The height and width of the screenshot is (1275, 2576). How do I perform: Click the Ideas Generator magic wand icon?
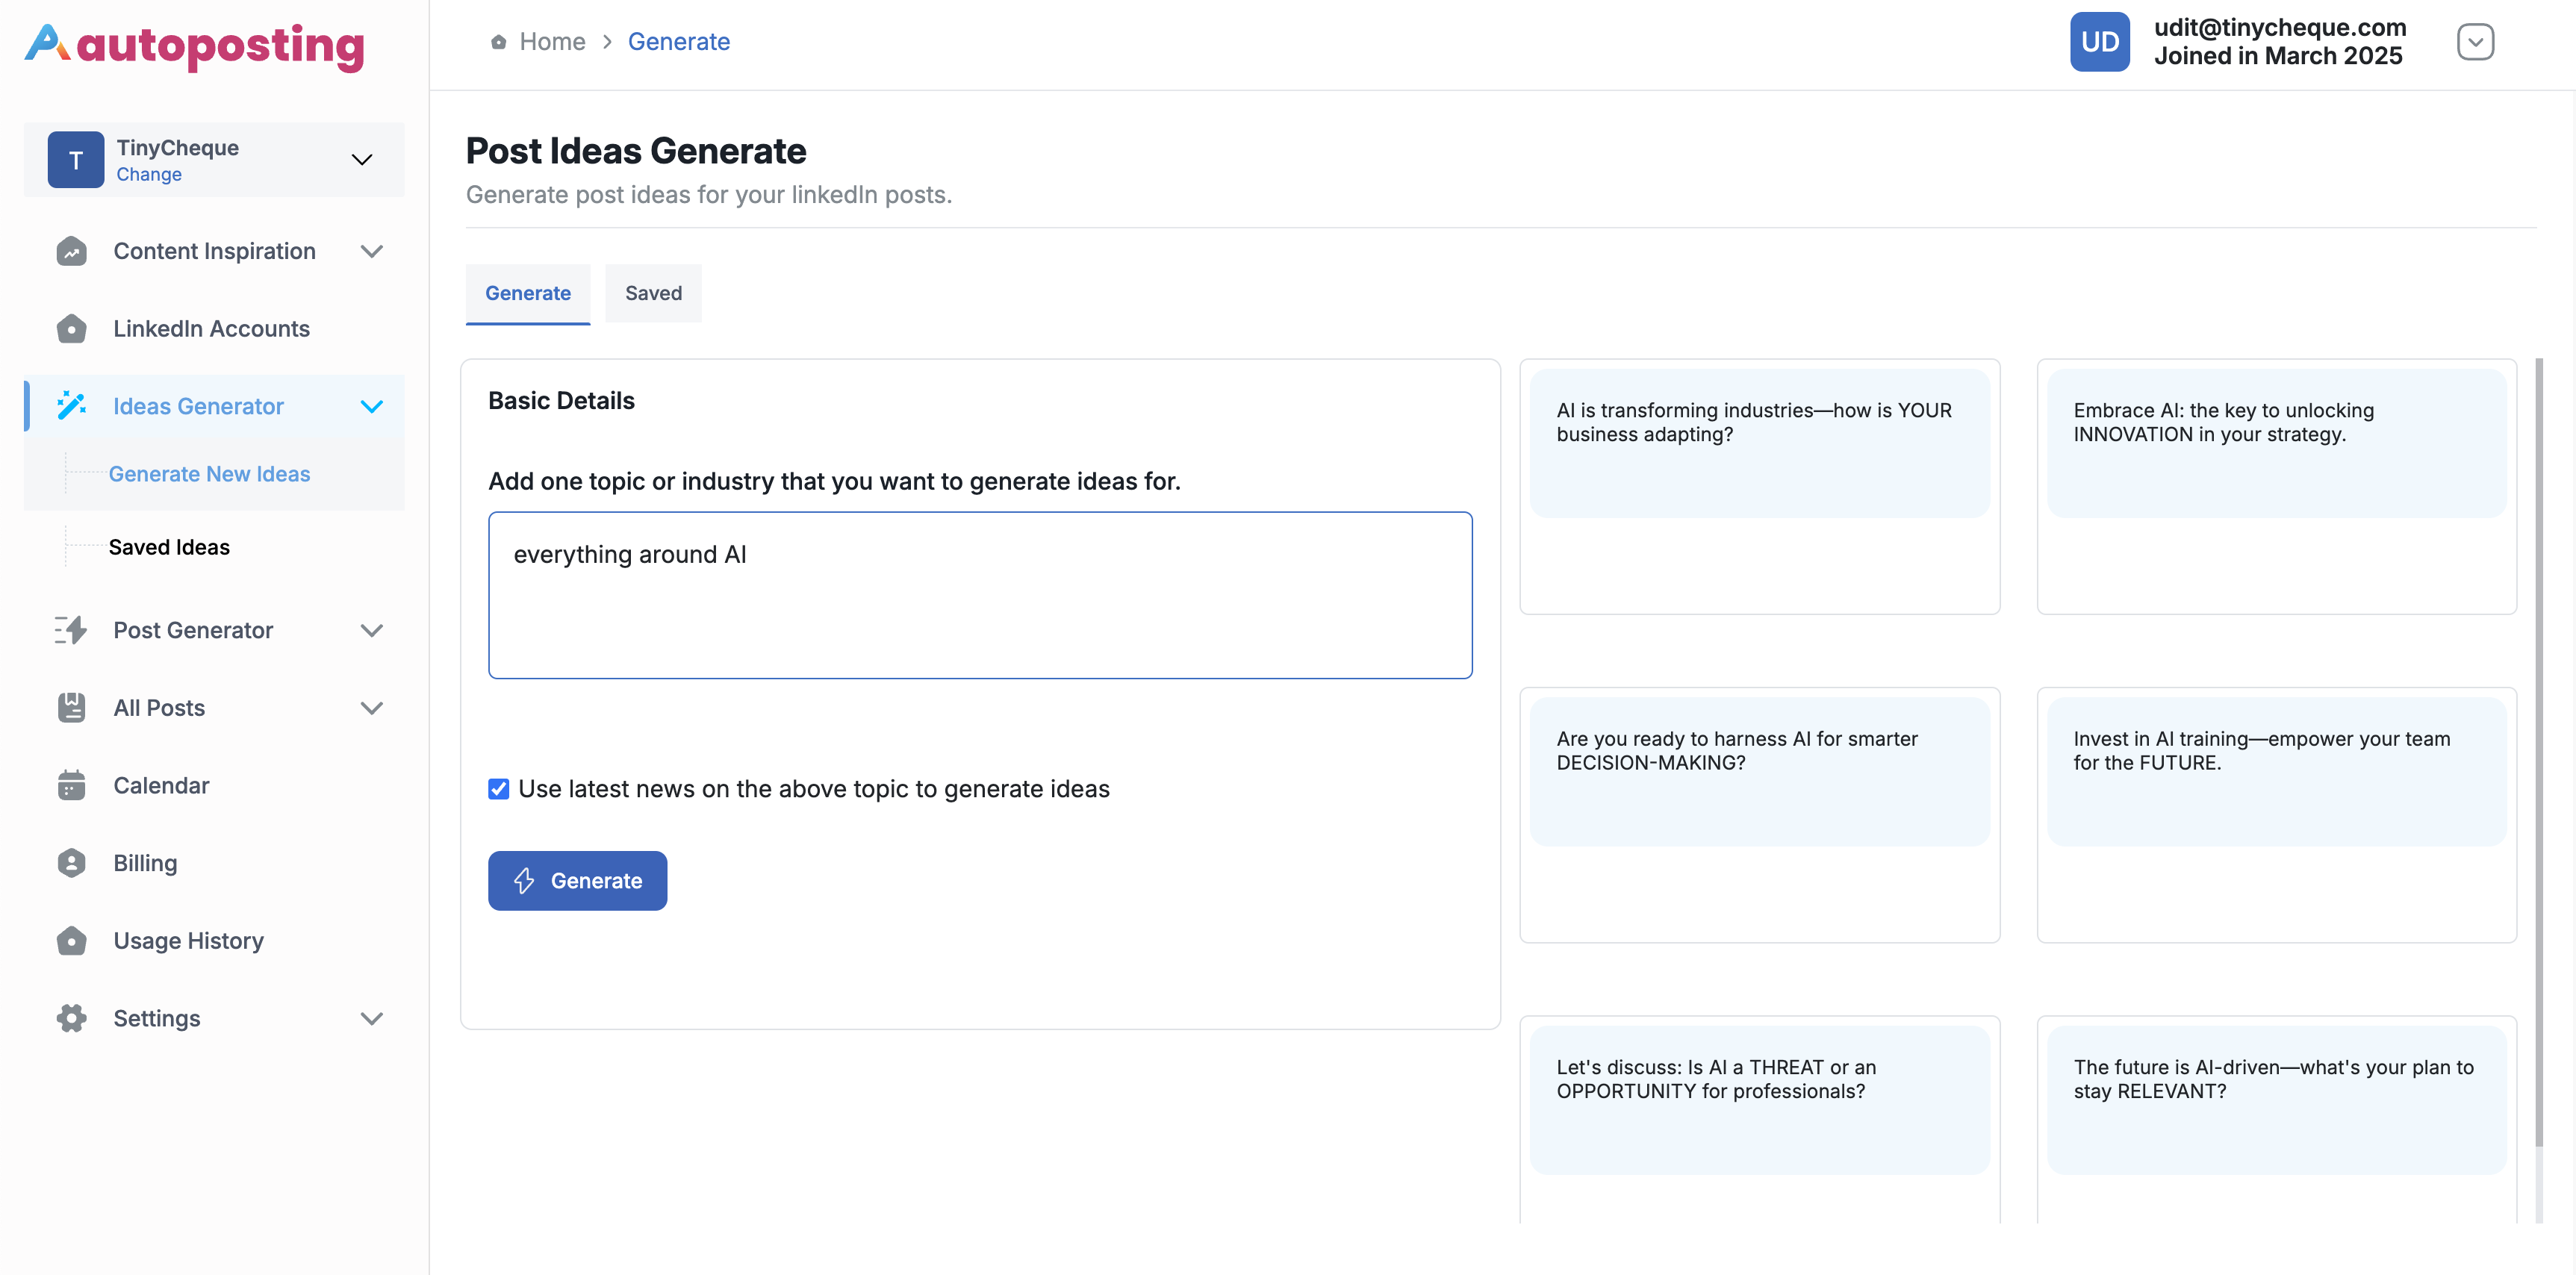71,406
